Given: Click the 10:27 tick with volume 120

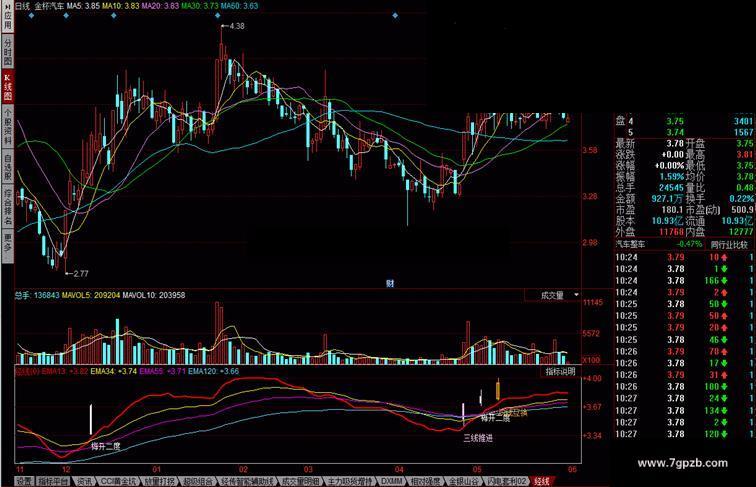Looking at the screenshot, I should [685, 434].
